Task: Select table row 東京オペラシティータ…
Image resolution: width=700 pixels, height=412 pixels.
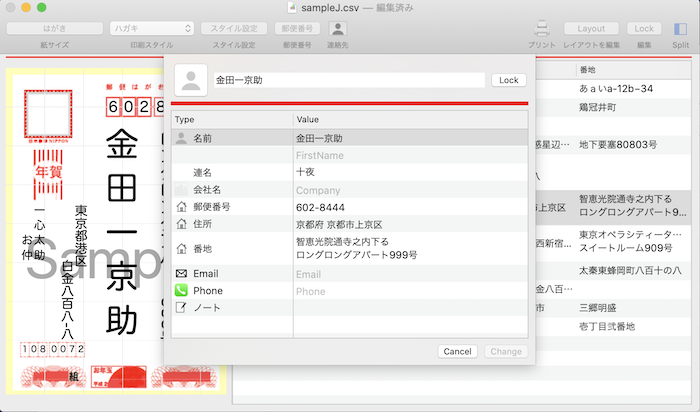Action: tap(630, 241)
